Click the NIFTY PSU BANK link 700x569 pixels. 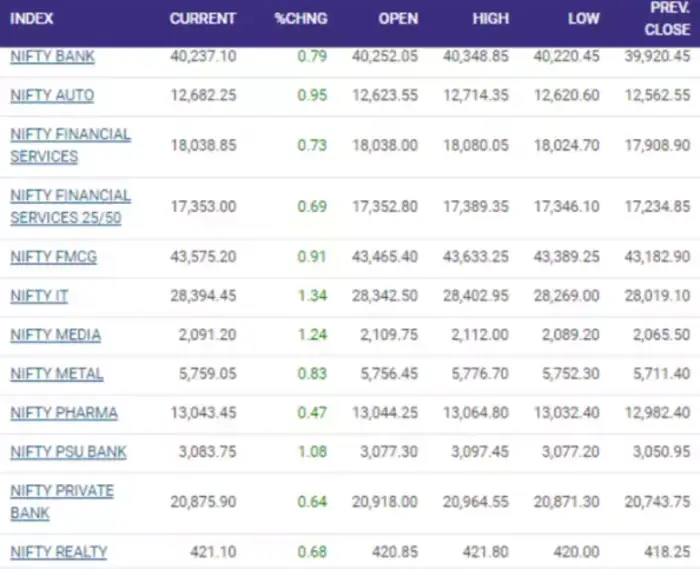[68, 452]
